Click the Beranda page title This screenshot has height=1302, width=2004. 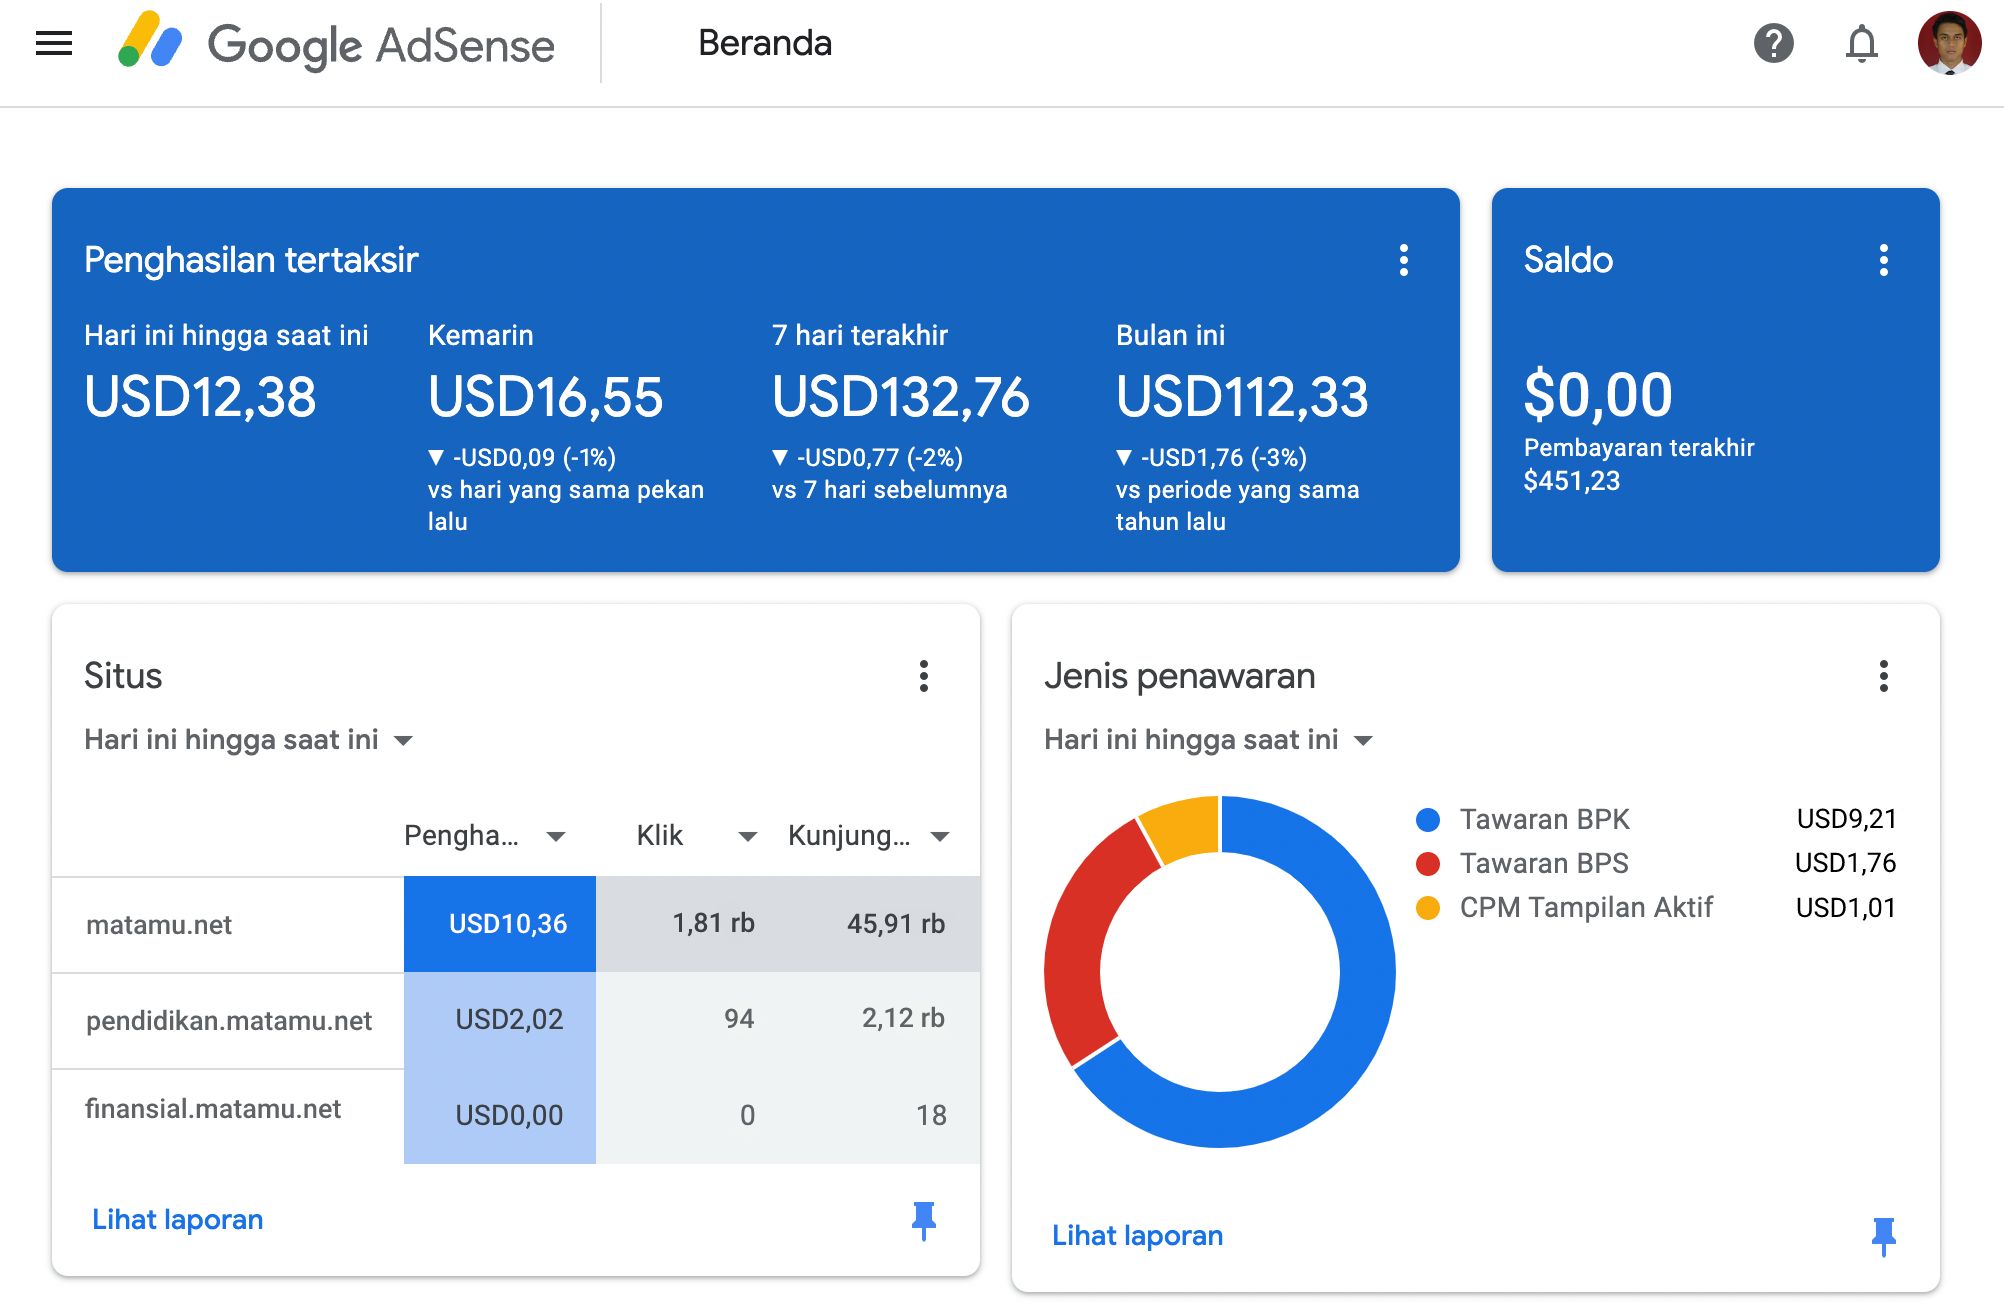click(765, 44)
